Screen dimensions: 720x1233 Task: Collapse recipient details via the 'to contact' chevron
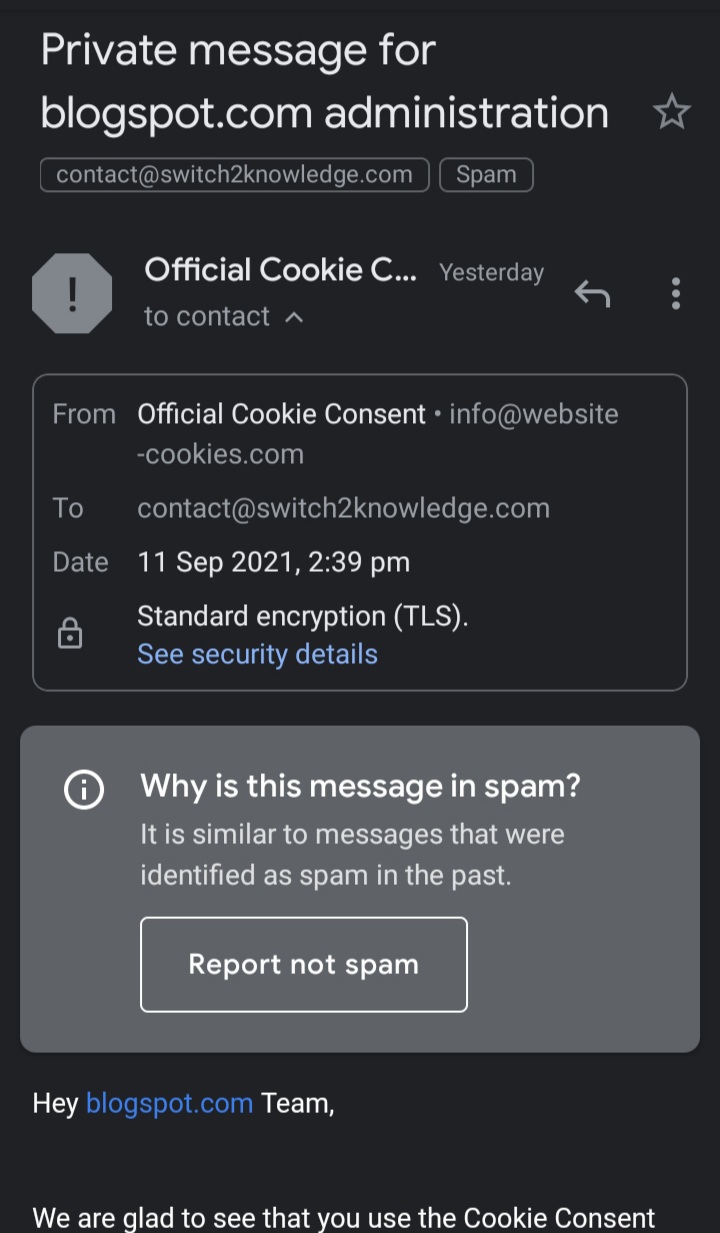[294, 317]
